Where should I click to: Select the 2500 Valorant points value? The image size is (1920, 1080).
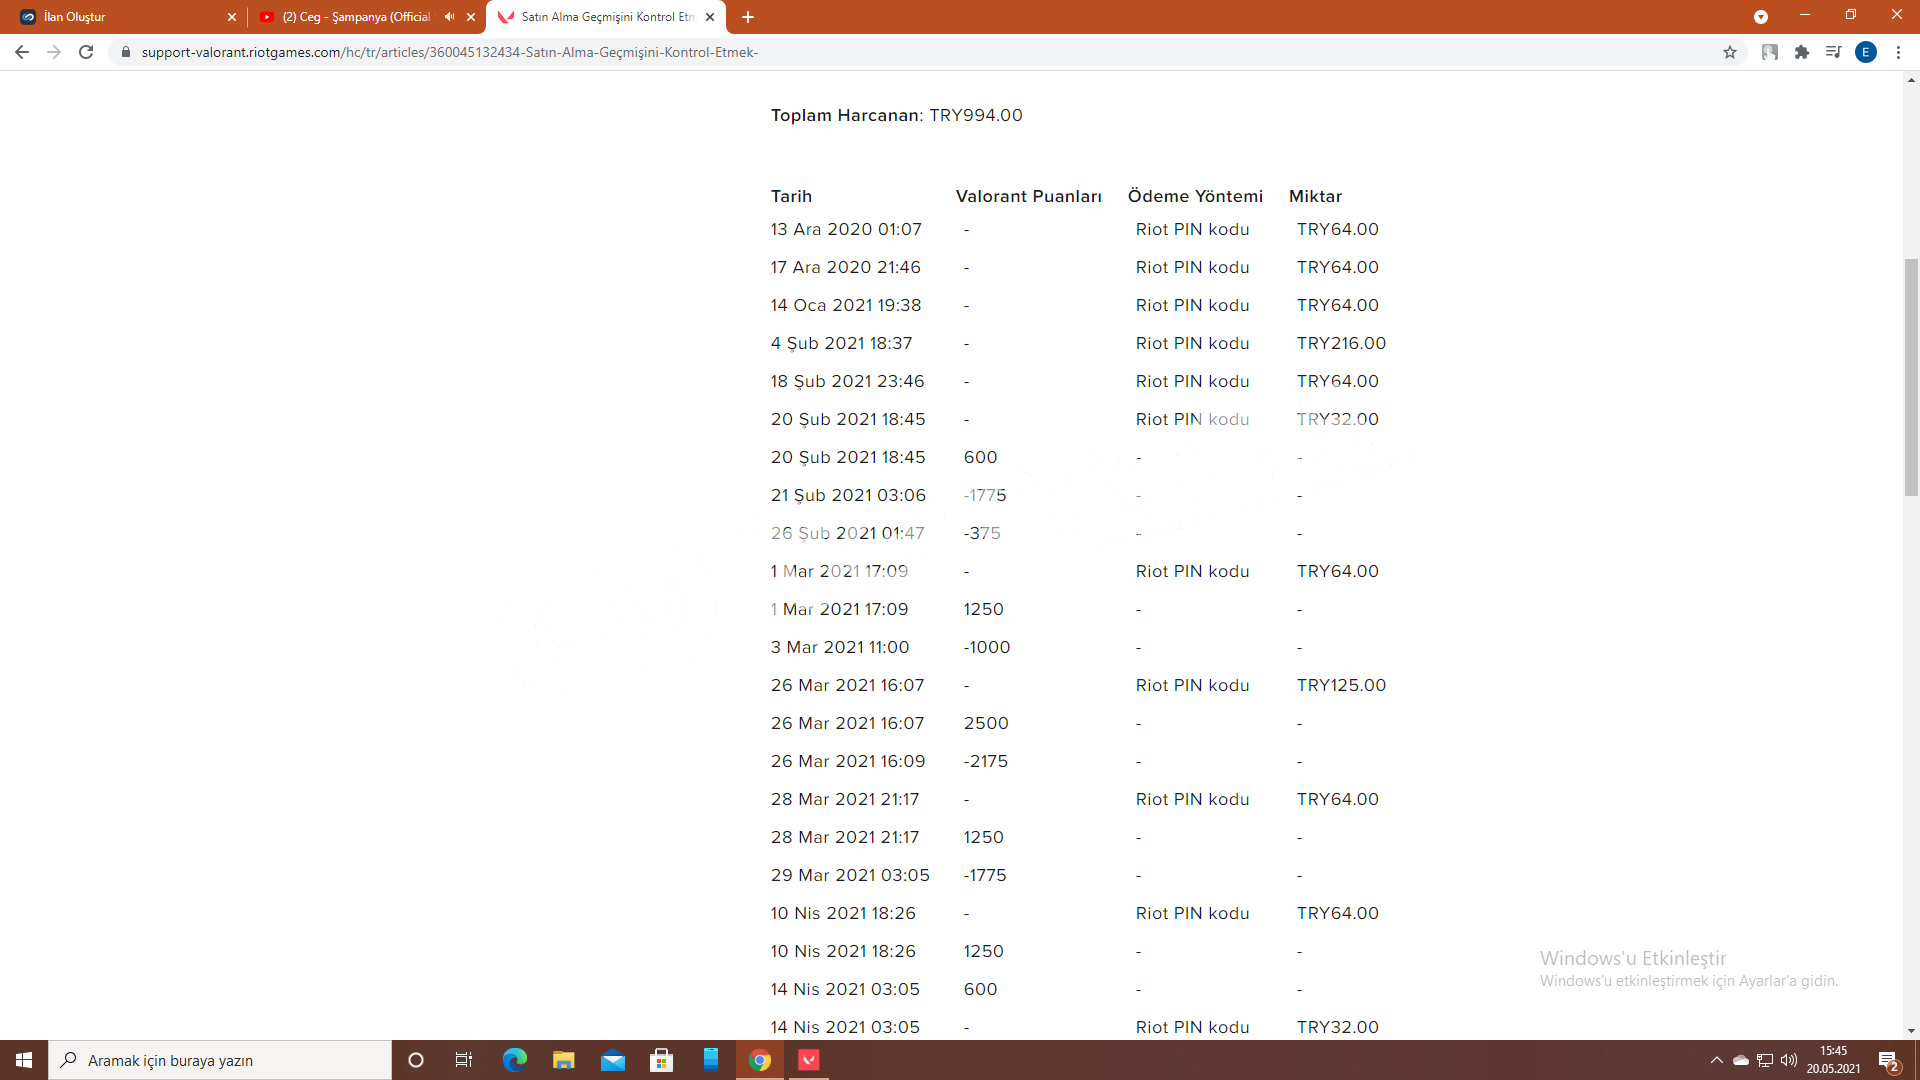(x=986, y=723)
